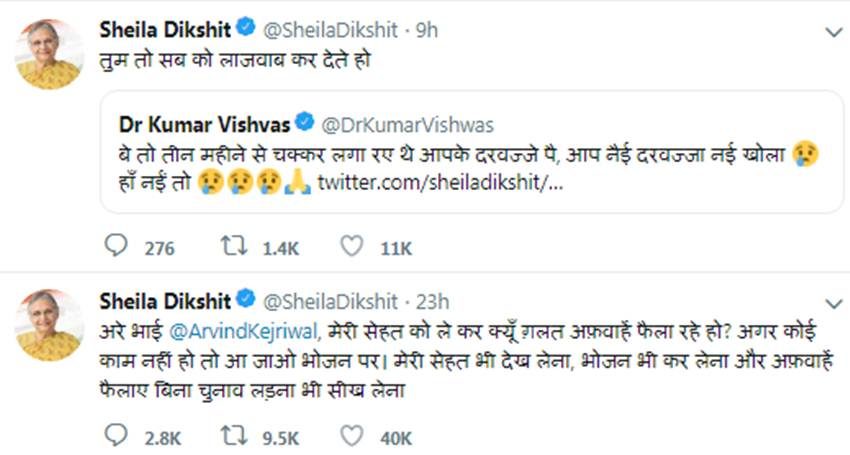Viewport: 850px width, 455px height.
Task: Reply to the second tweet (2.8K replies)
Action: tap(114, 437)
